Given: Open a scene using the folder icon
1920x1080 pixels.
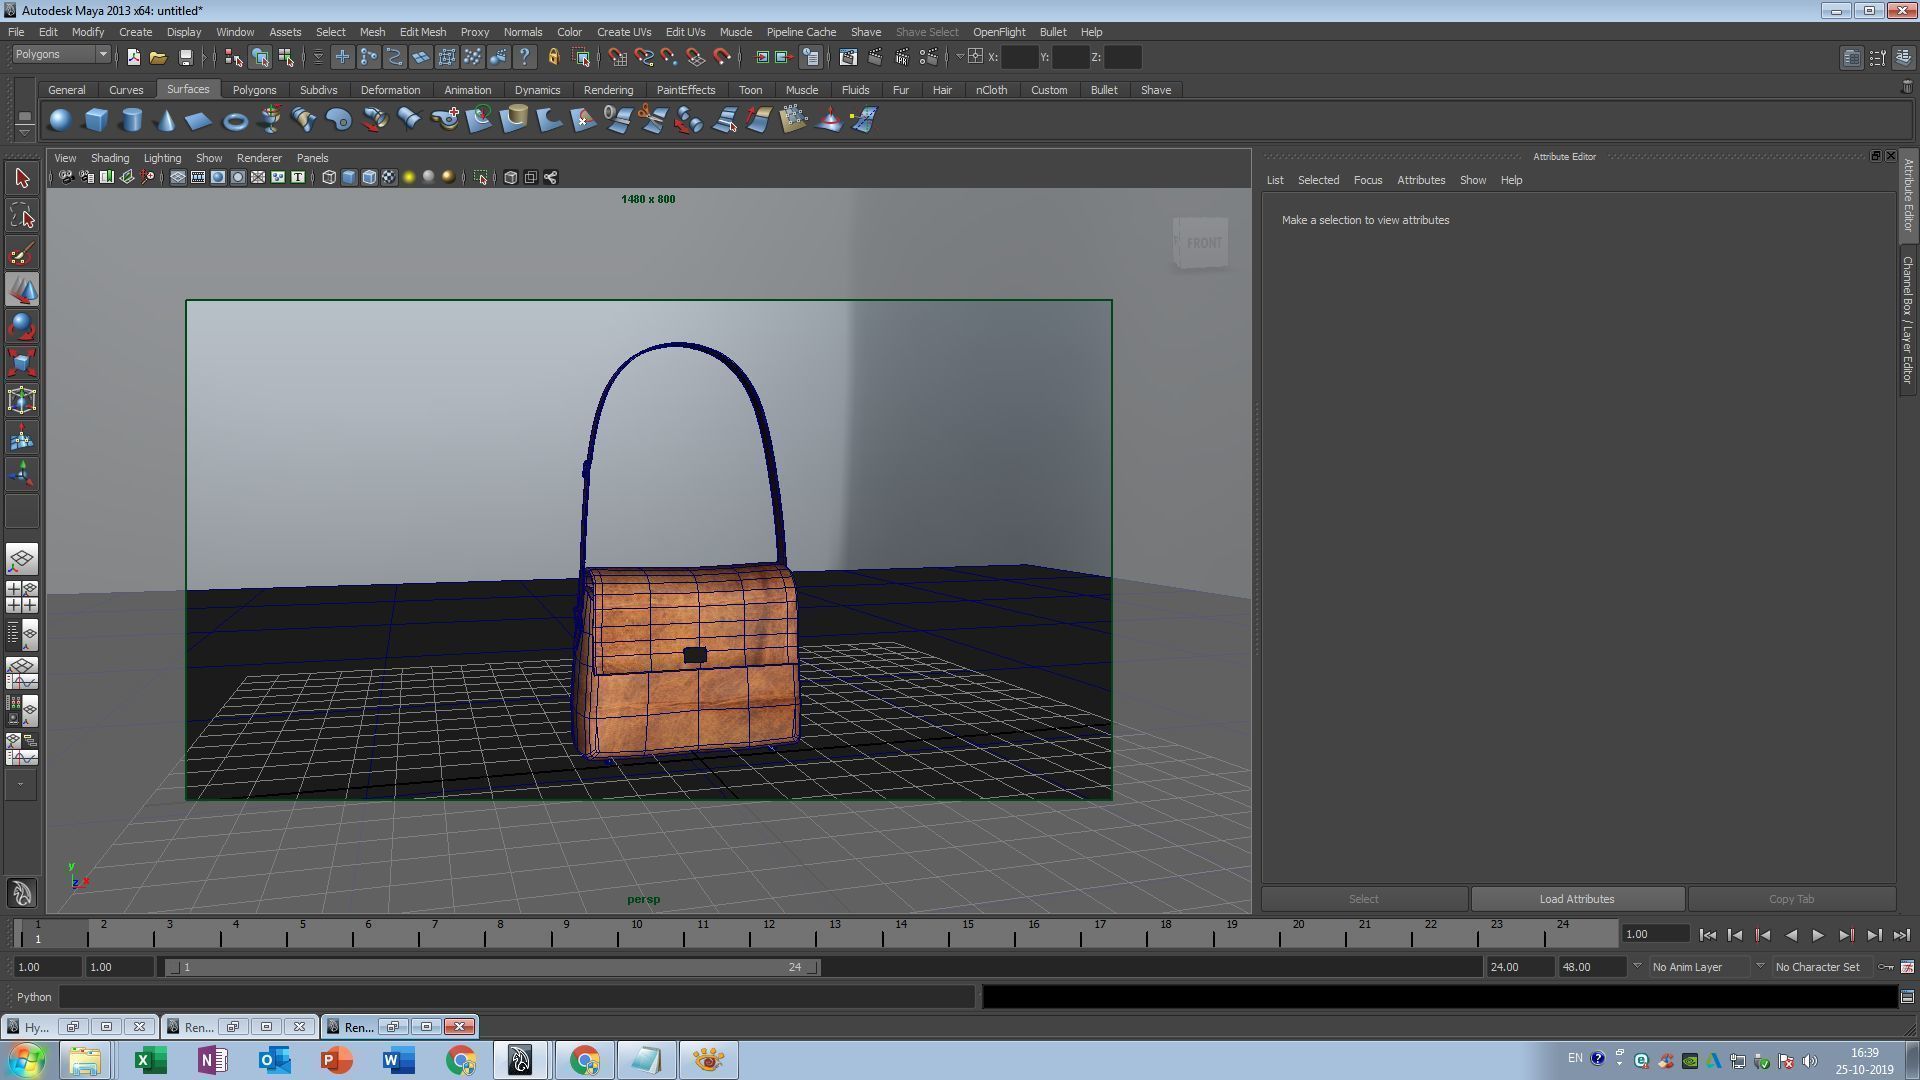Looking at the screenshot, I should click(158, 57).
